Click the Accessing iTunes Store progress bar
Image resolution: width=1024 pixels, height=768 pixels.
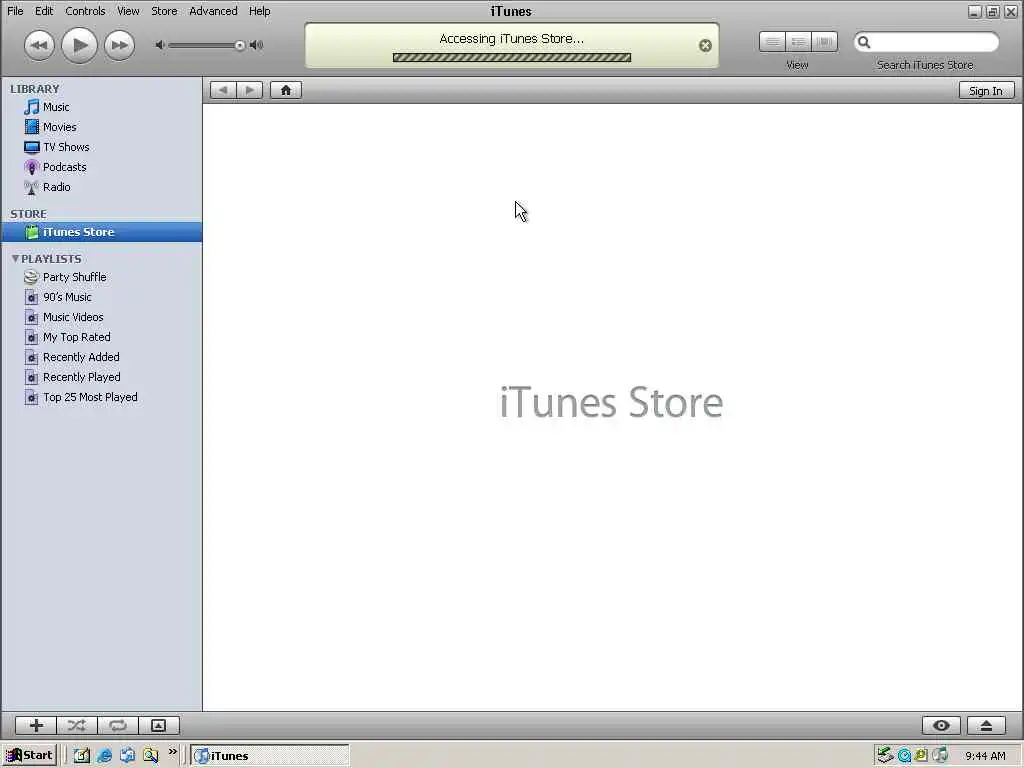point(511,57)
